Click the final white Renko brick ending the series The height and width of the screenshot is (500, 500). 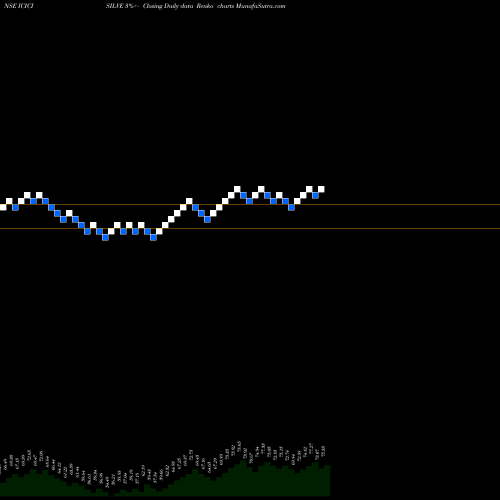coord(321,189)
